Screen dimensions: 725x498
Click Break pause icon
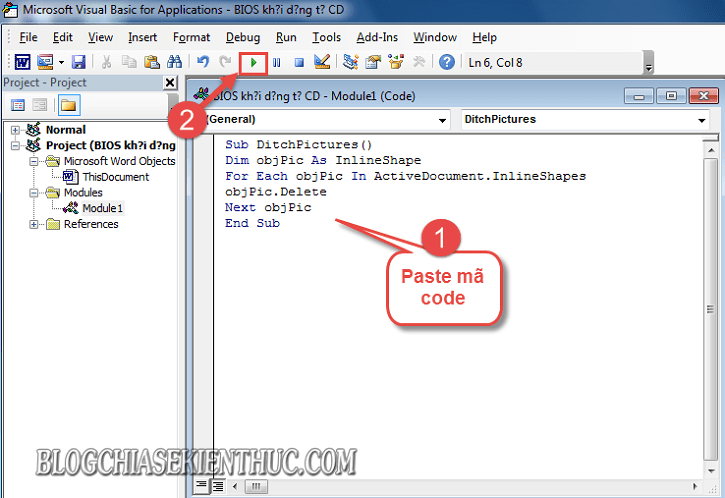coord(276,62)
